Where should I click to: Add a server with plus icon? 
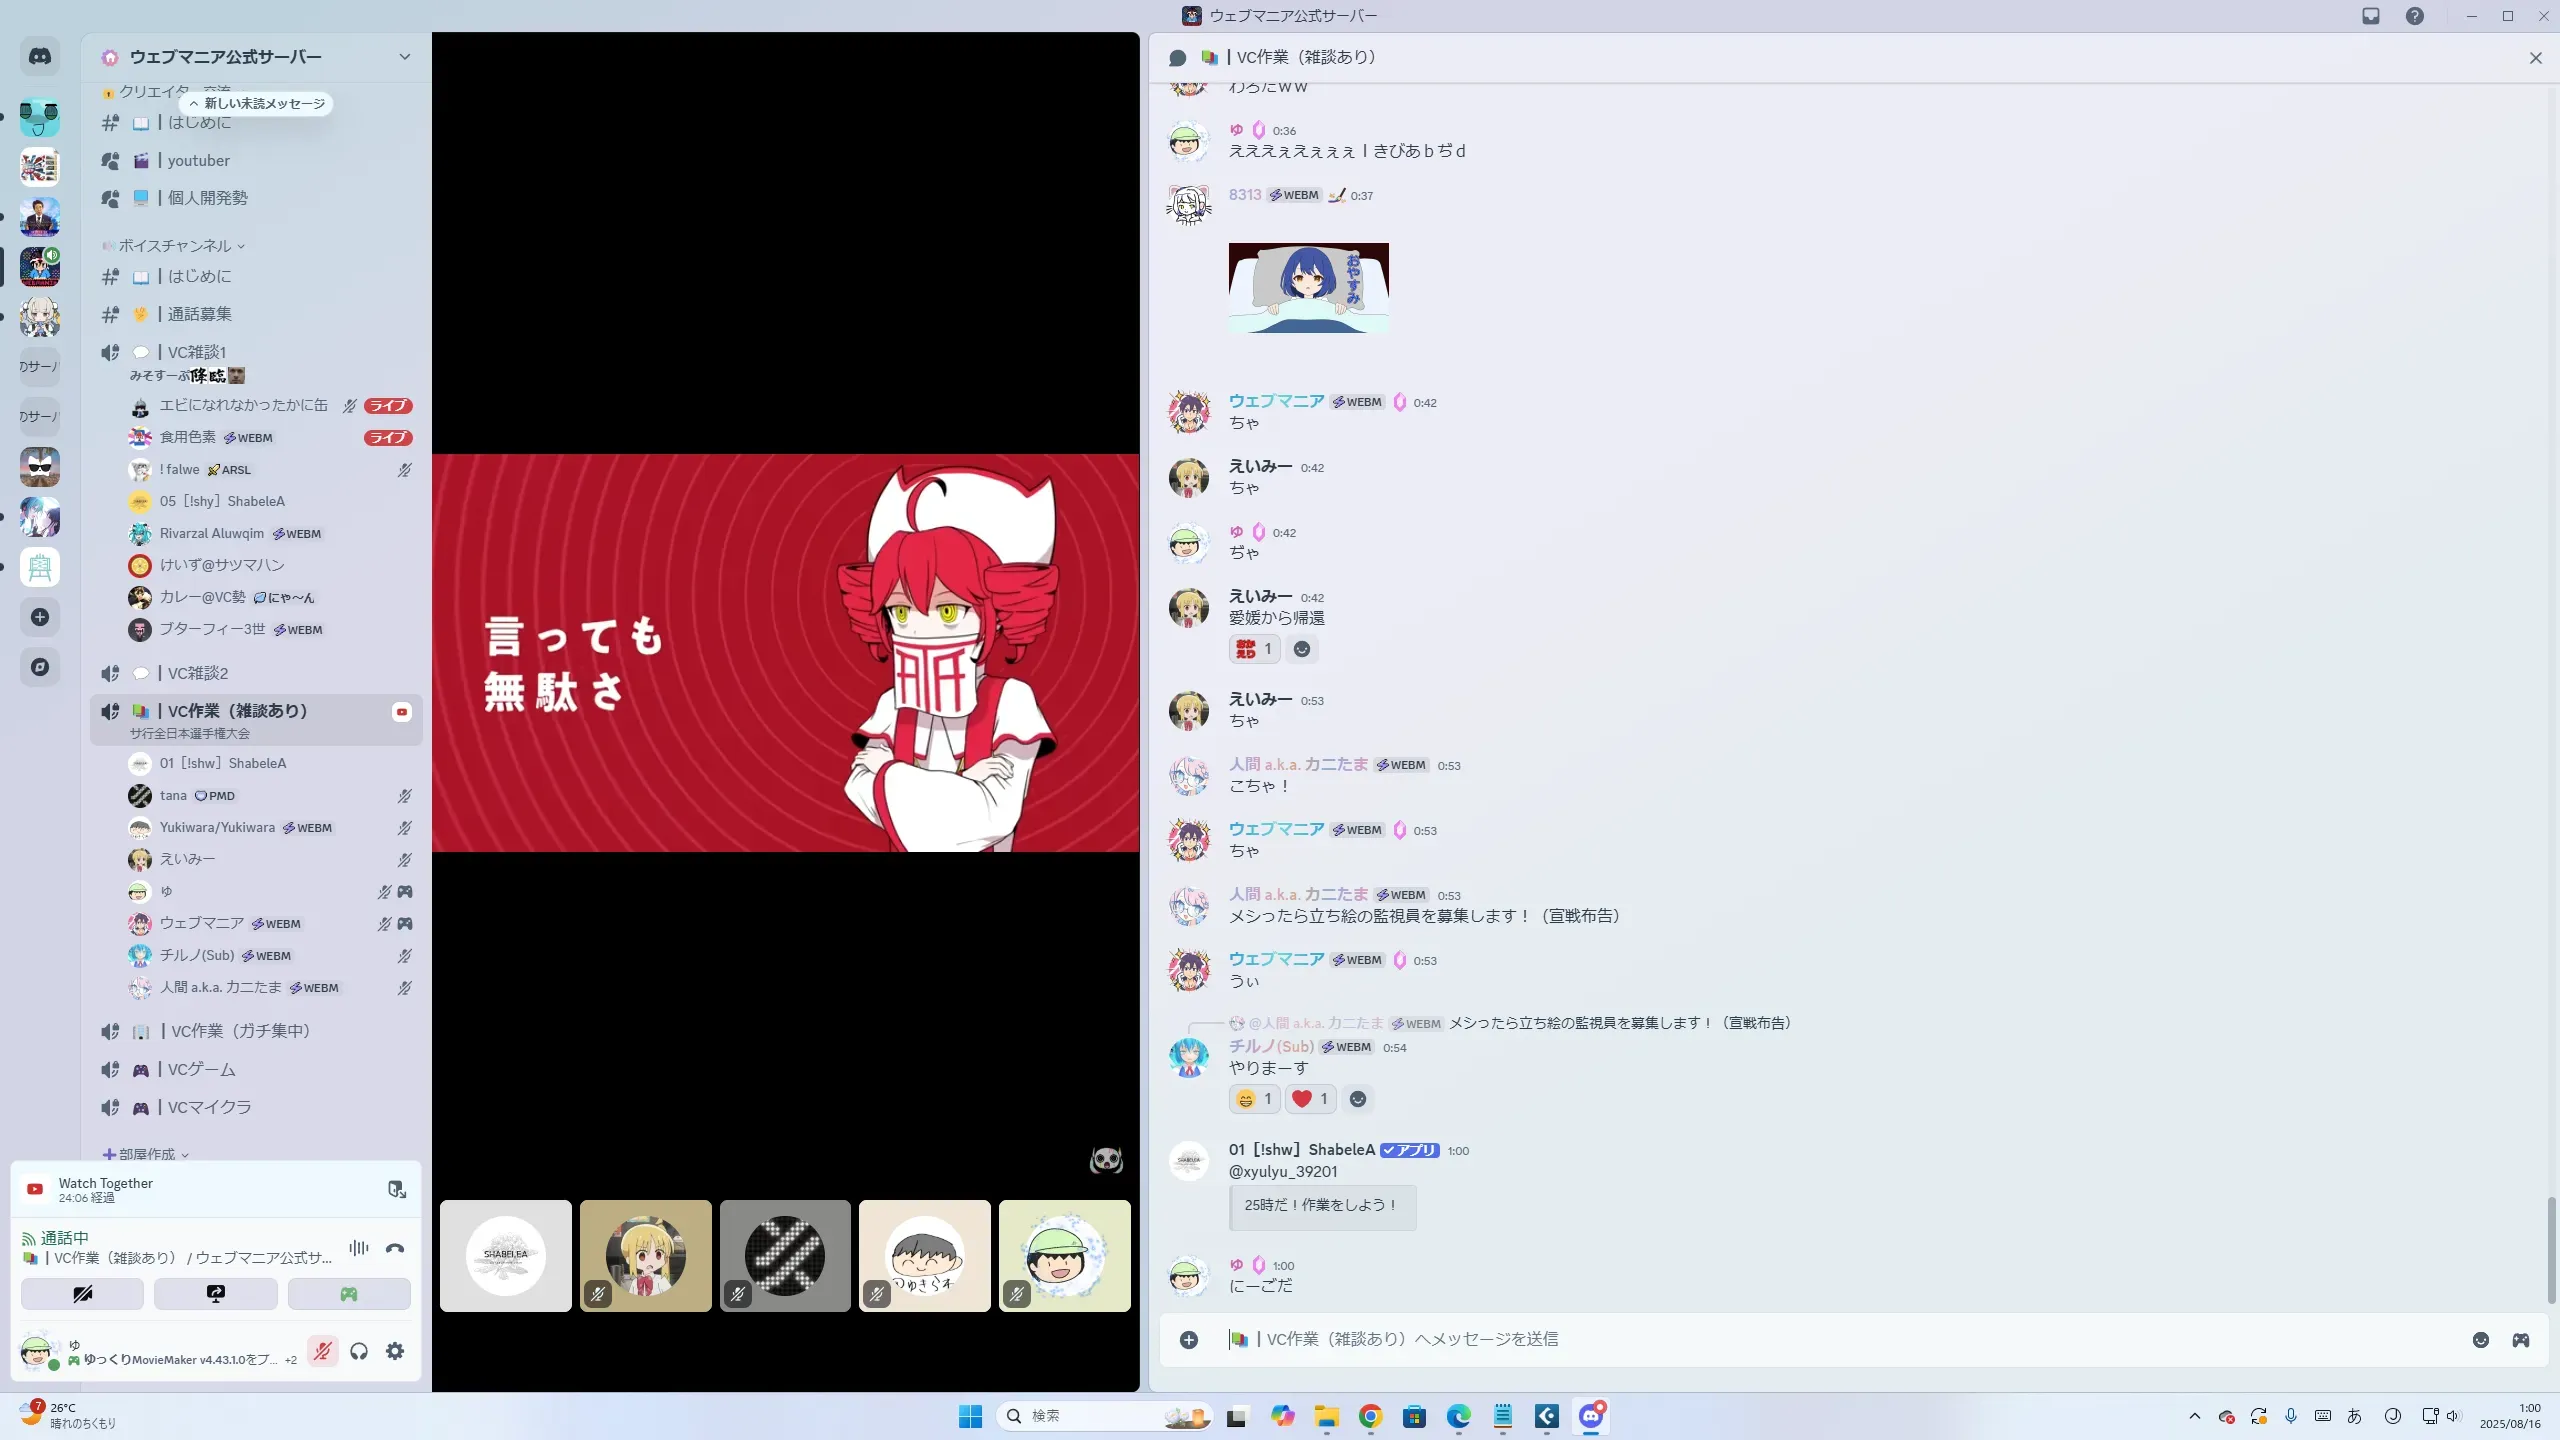click(40, 617)
